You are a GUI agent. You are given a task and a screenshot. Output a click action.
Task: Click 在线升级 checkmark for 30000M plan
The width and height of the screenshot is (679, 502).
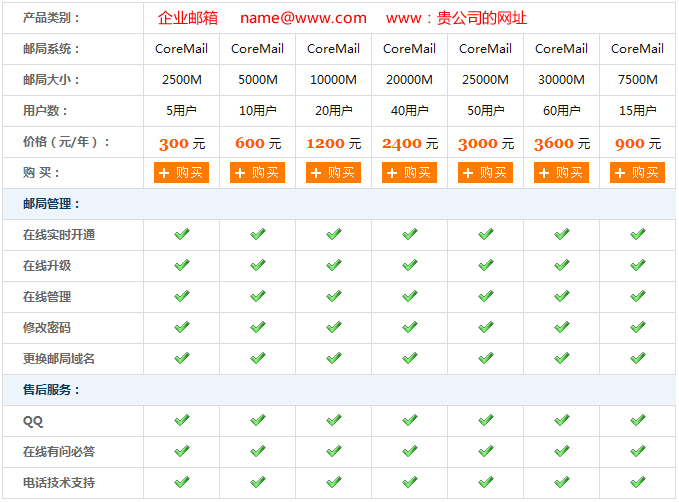562,265
